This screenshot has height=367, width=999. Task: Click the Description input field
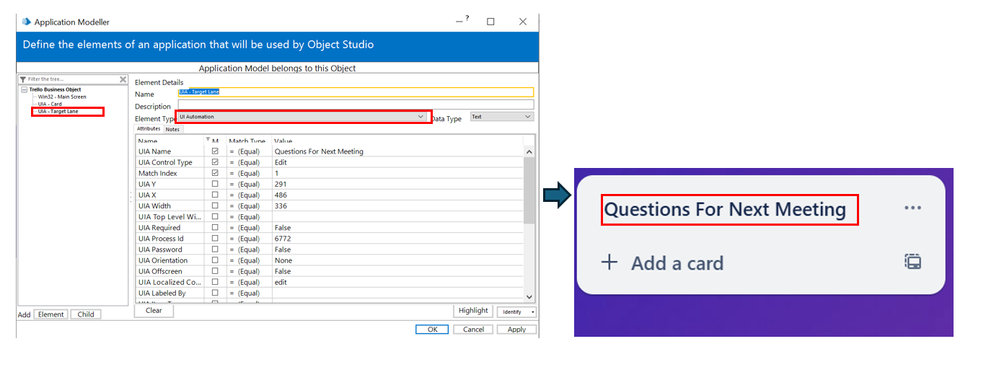click(356, 104)
